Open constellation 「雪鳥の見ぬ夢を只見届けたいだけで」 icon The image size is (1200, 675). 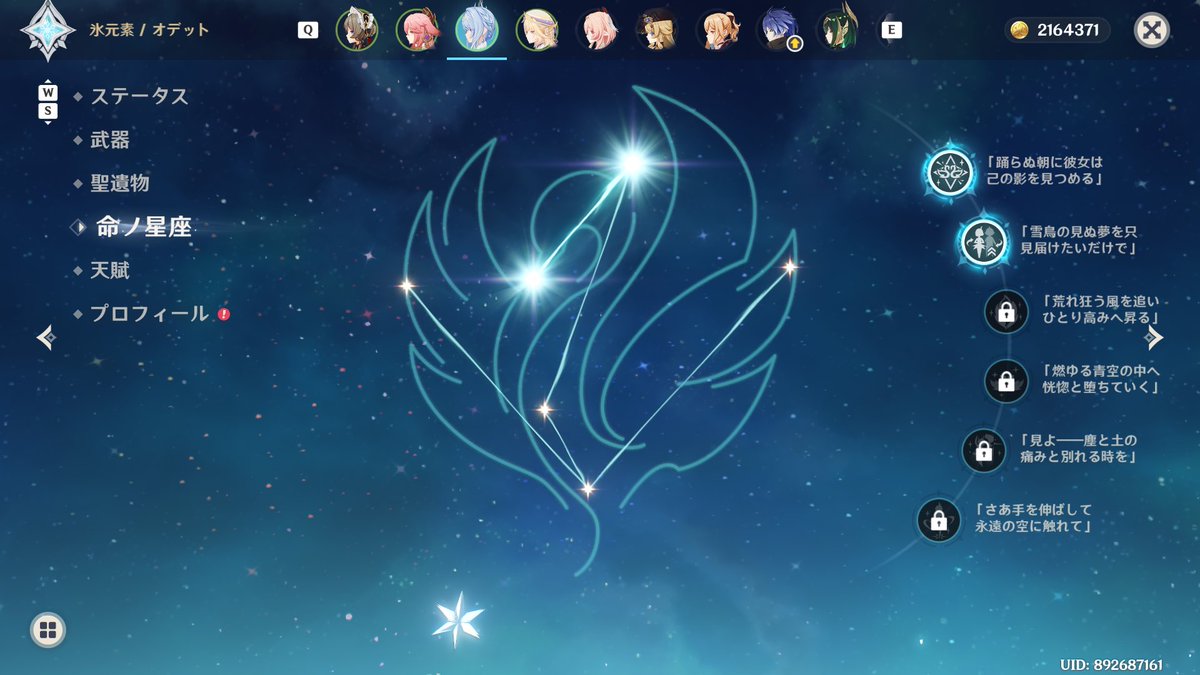click(985, 241)
